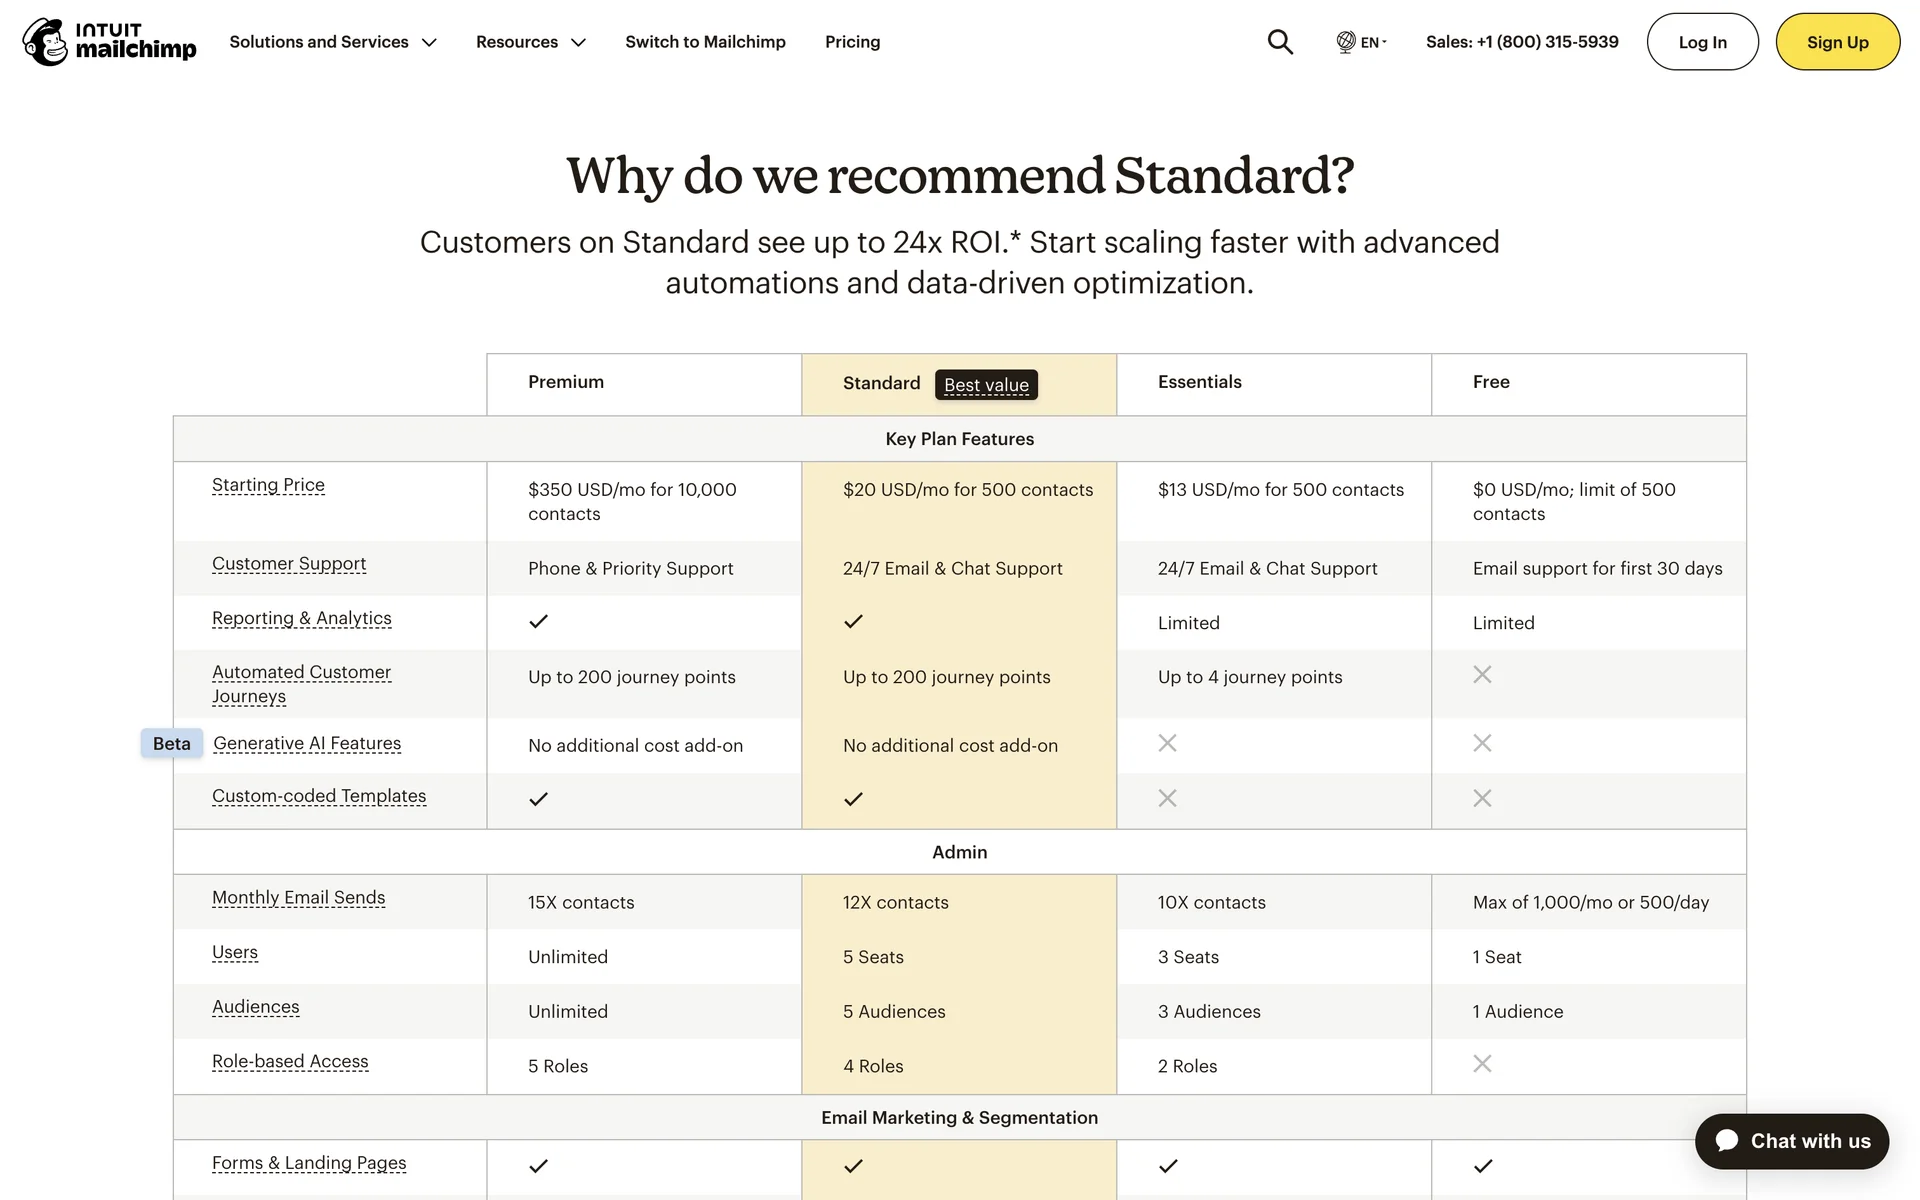The image size is (1920, 1200).
Task: Click the Starting Price term link
Action: [268, 485]
